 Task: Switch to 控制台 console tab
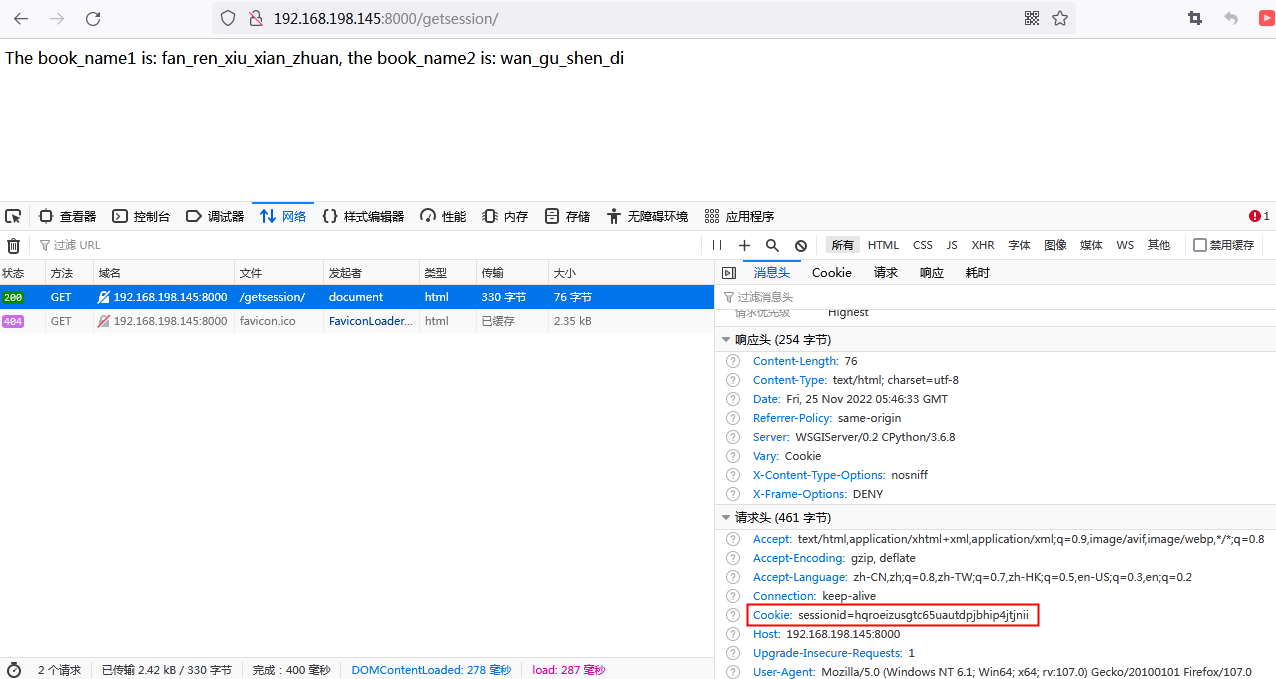pyautogui.click(x=141, y=216)
